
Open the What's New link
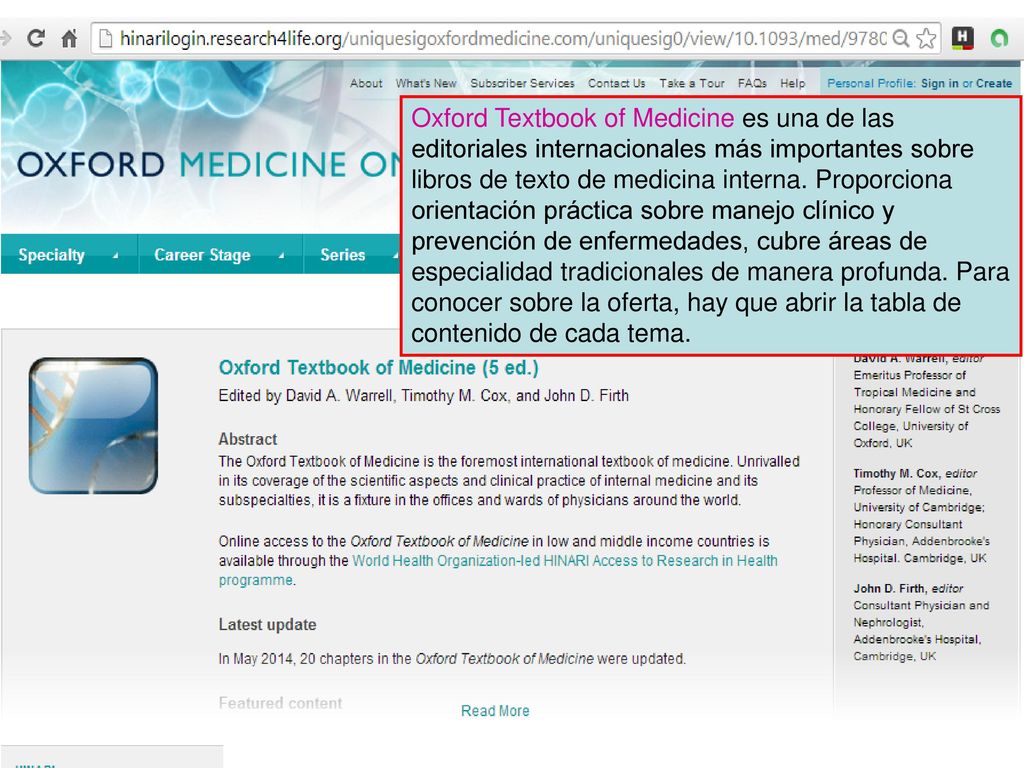click(x=426, y=84)
